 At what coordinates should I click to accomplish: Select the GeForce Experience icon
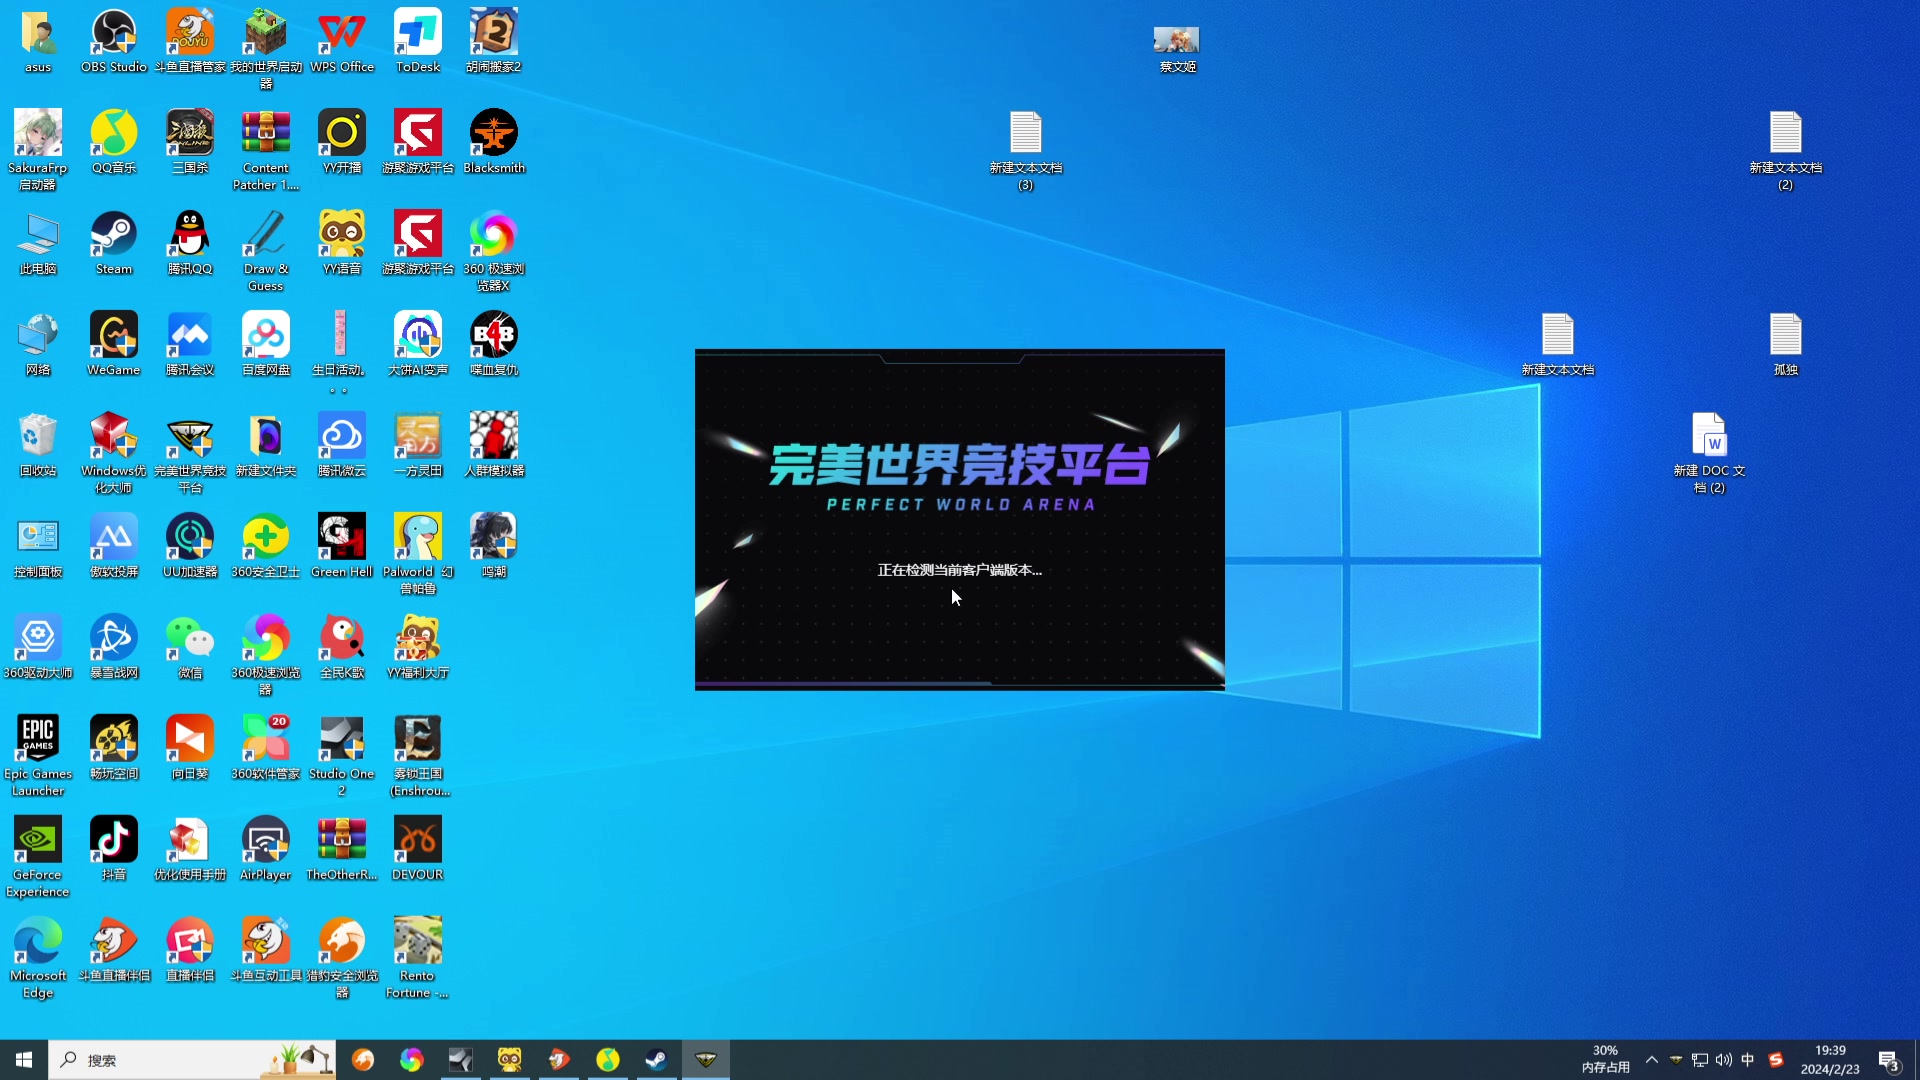pos(38,857)
